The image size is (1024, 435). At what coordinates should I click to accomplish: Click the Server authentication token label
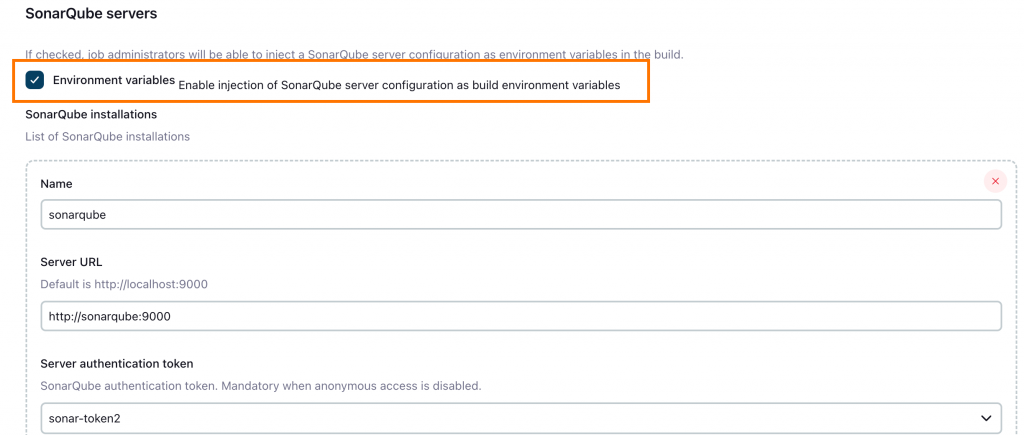[x=116, y=364]
